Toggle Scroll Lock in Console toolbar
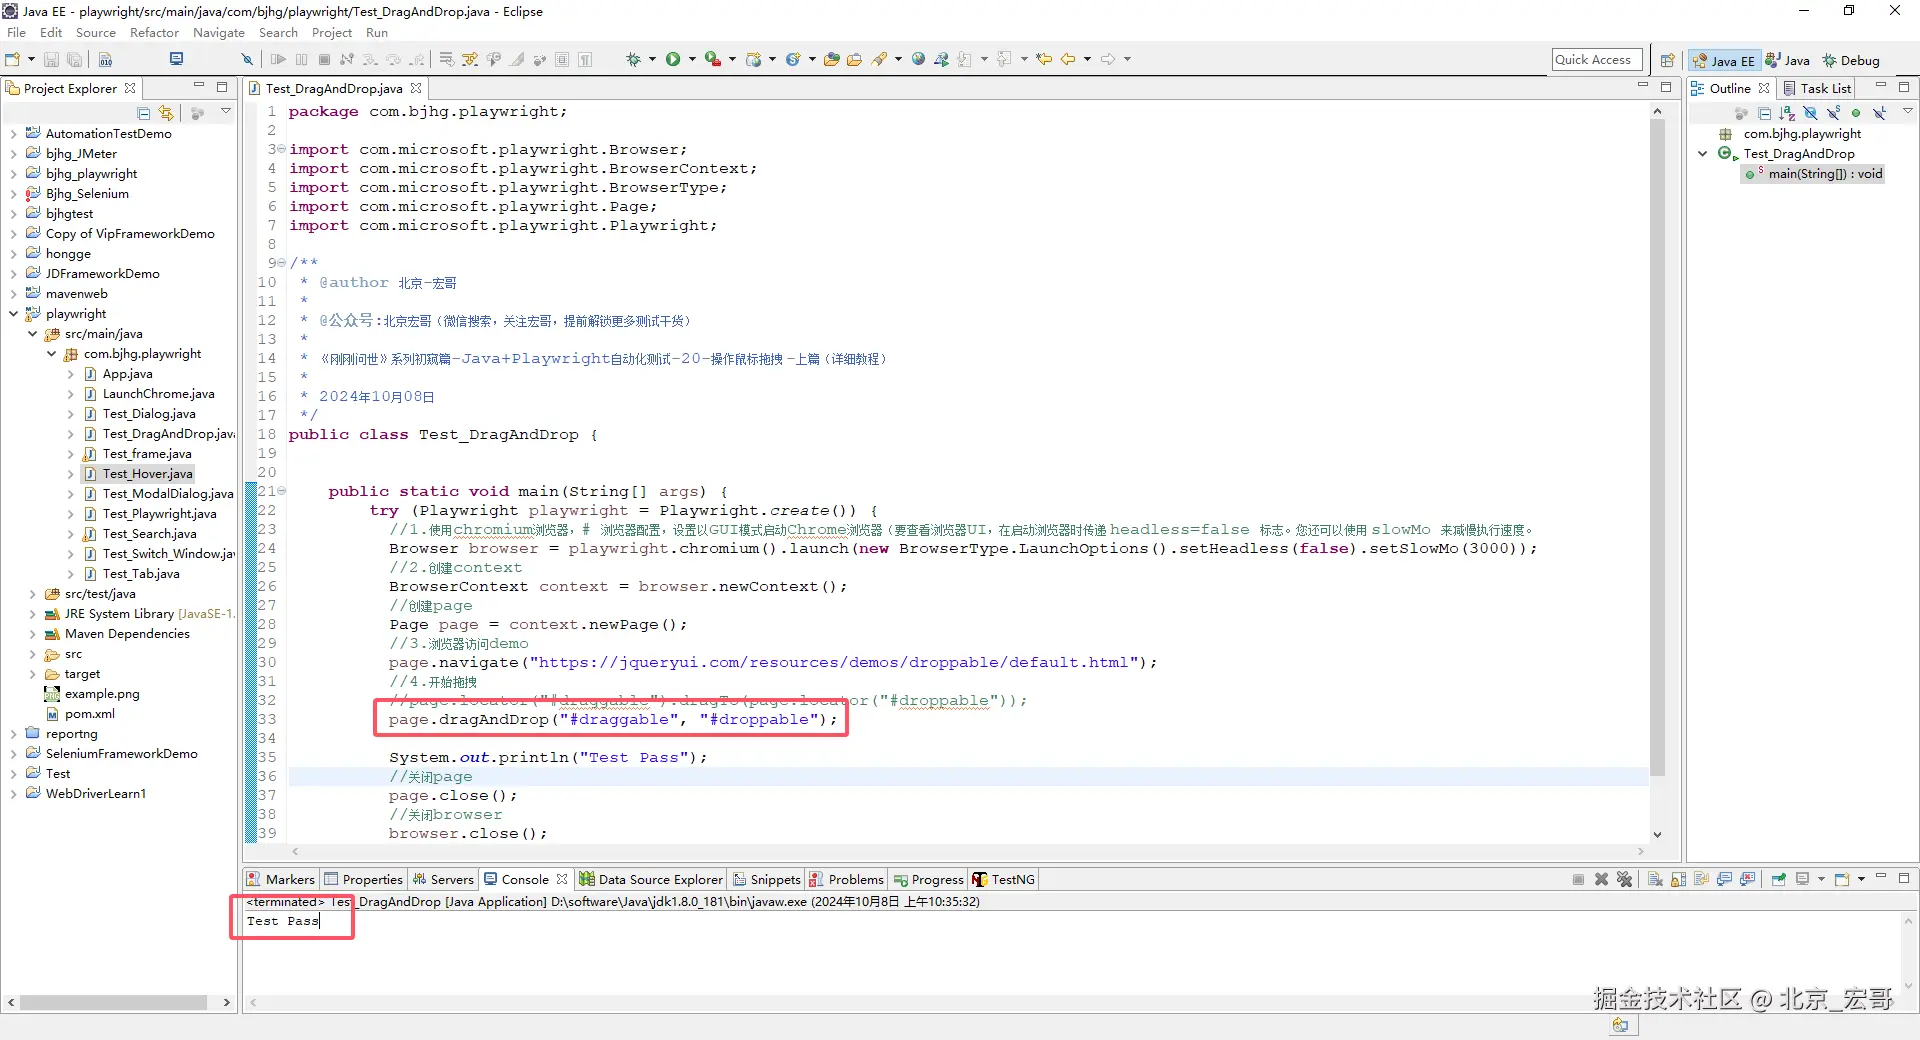This screenshot has height=1040, width=1920. (x=1678, y=879)
